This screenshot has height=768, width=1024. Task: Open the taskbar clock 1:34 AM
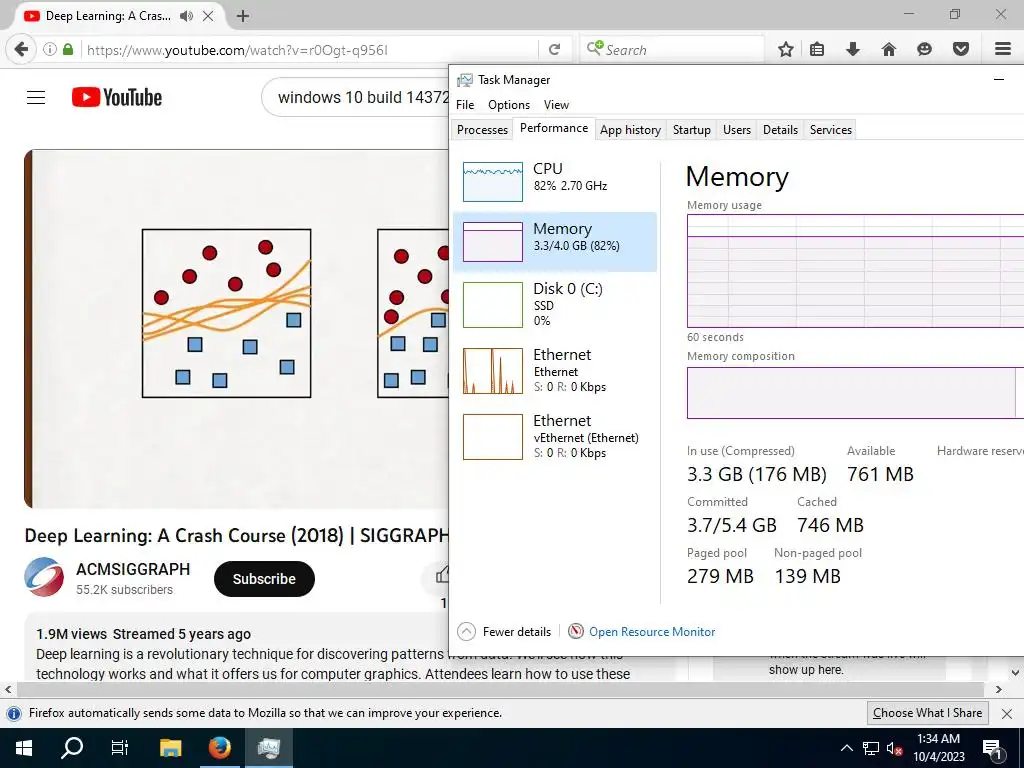click(938, 748)
